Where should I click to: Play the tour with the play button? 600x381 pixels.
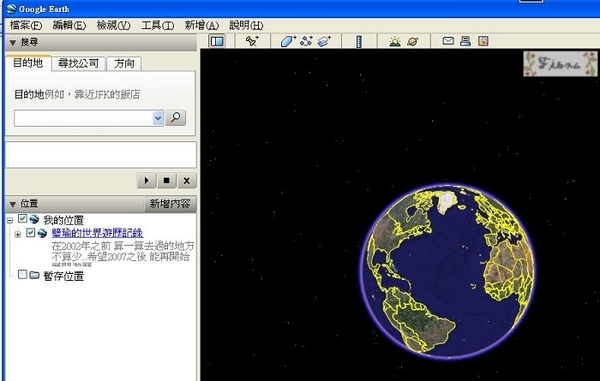pos(146,180)
